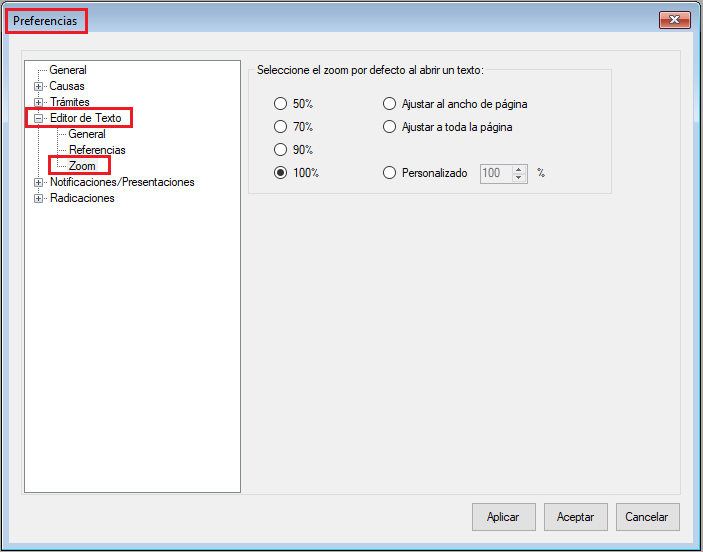703x552 pixels.
Task: Enable Ajustar al ancho de página
Action: 390,104
